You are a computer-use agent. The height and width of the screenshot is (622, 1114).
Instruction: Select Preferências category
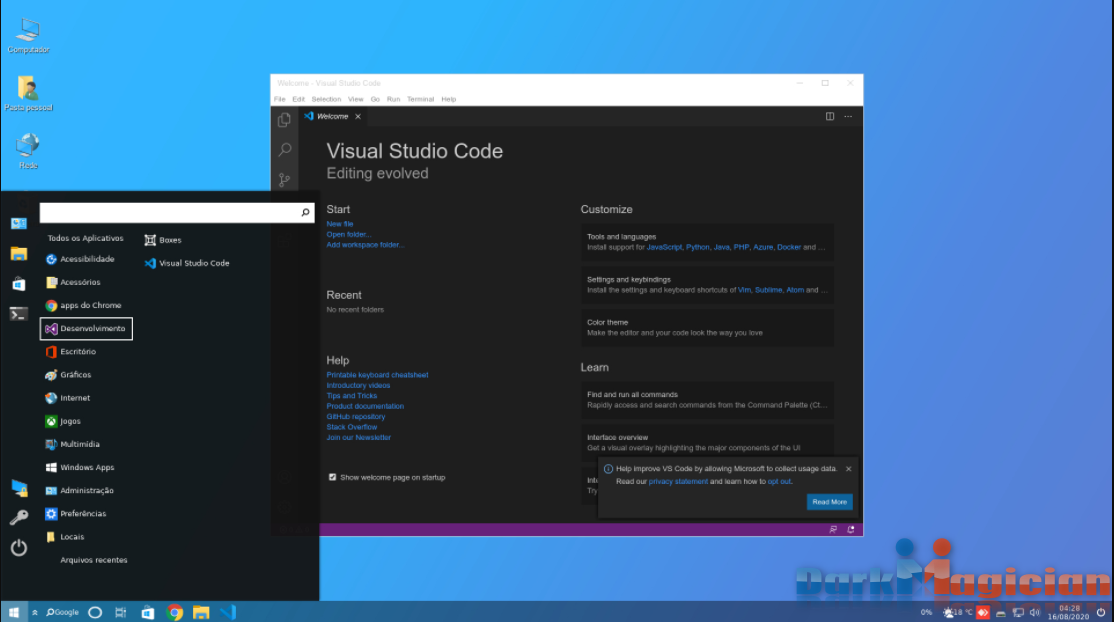click(x=75, y=514)
